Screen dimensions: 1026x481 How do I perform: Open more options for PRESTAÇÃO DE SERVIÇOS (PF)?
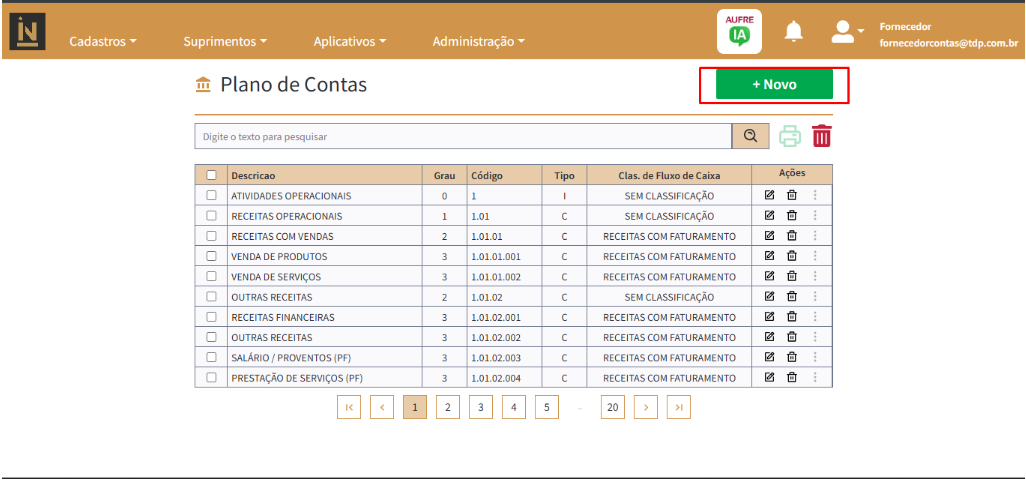click(815, 378)
